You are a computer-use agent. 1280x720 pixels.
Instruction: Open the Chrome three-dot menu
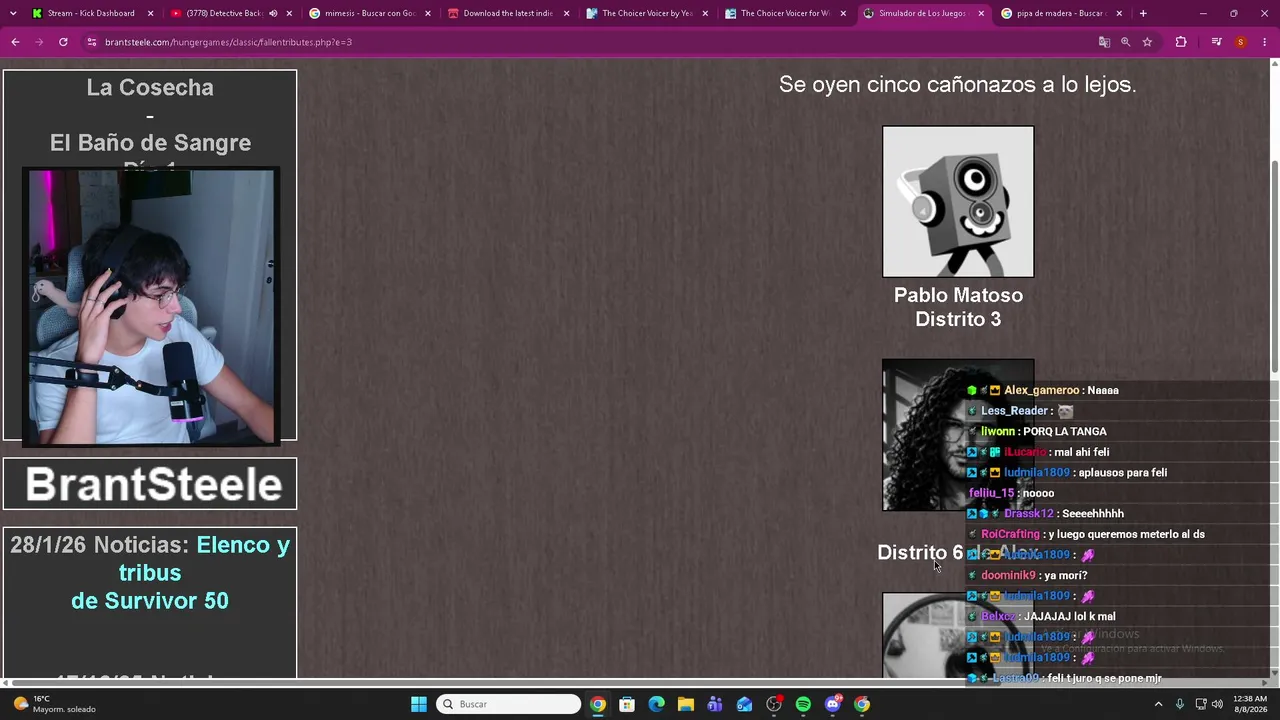point(1265,42)
